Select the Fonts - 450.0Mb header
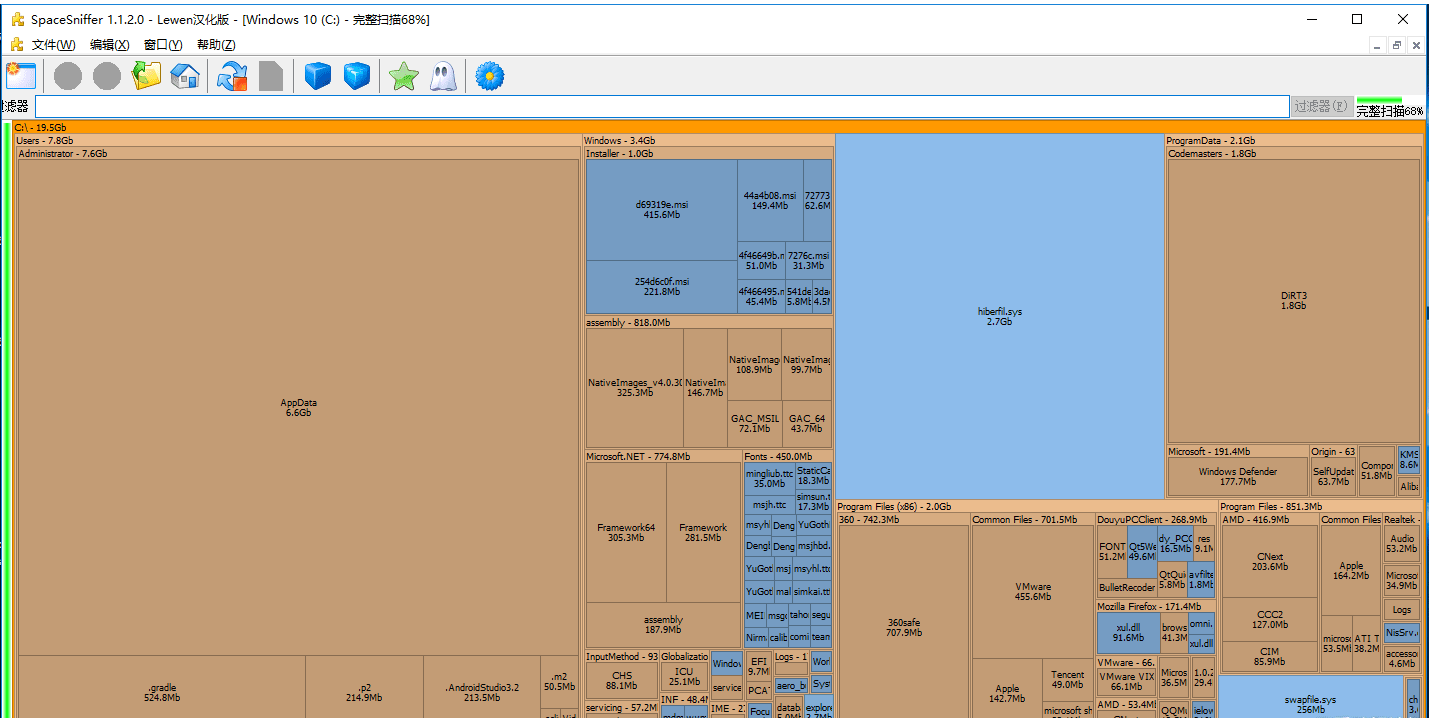The image size is (1429, 718). pos(787,456)
